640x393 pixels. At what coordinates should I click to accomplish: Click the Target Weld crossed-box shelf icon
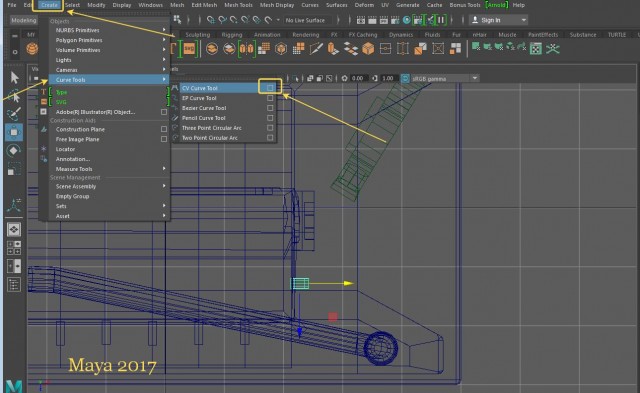click(438, 49)
